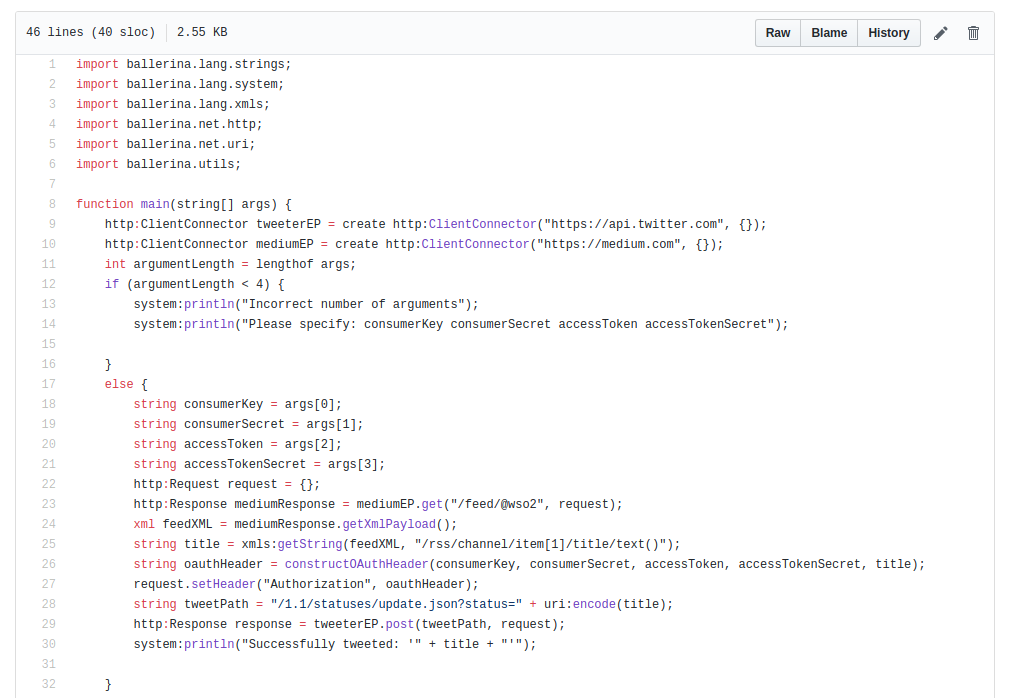Edit this file using the pencil icon
This screenshot has width=1011, height=698.
(x=940, y=32)
